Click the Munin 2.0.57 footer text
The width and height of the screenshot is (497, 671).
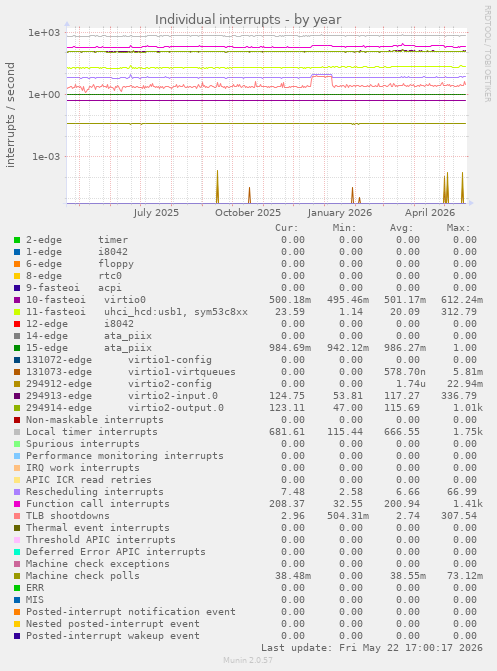[x=248, y=660]
